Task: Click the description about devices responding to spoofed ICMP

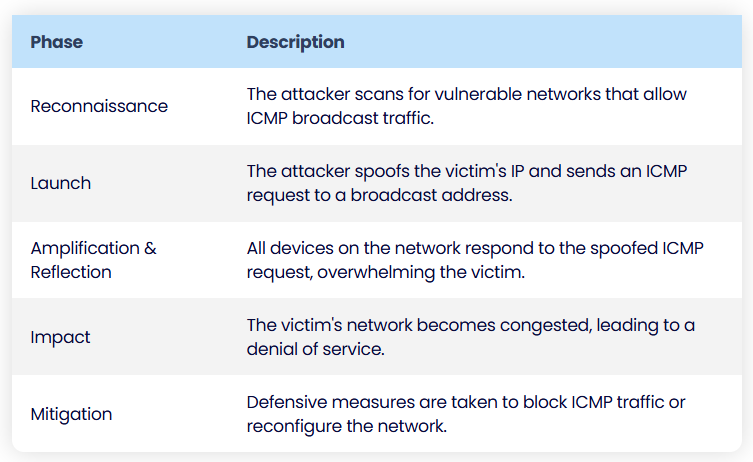Action: click(475, 260)
